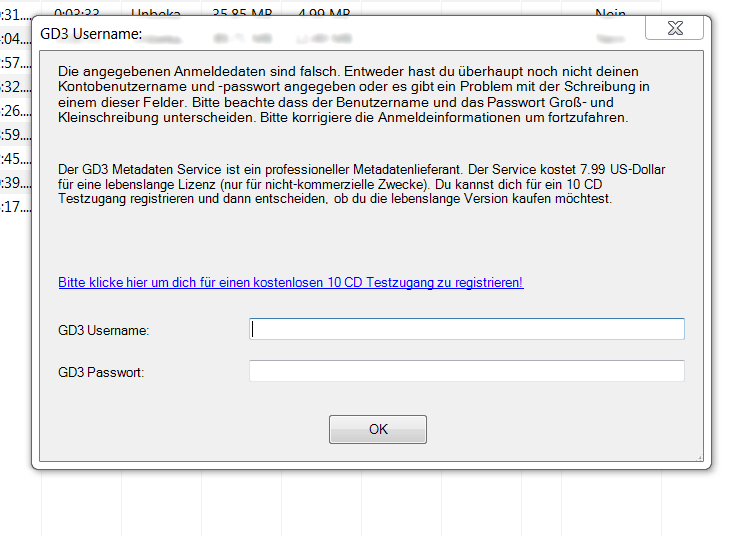Select the background row starting with :32
This screenshot has width=756, height=536.
click(16, 87)
